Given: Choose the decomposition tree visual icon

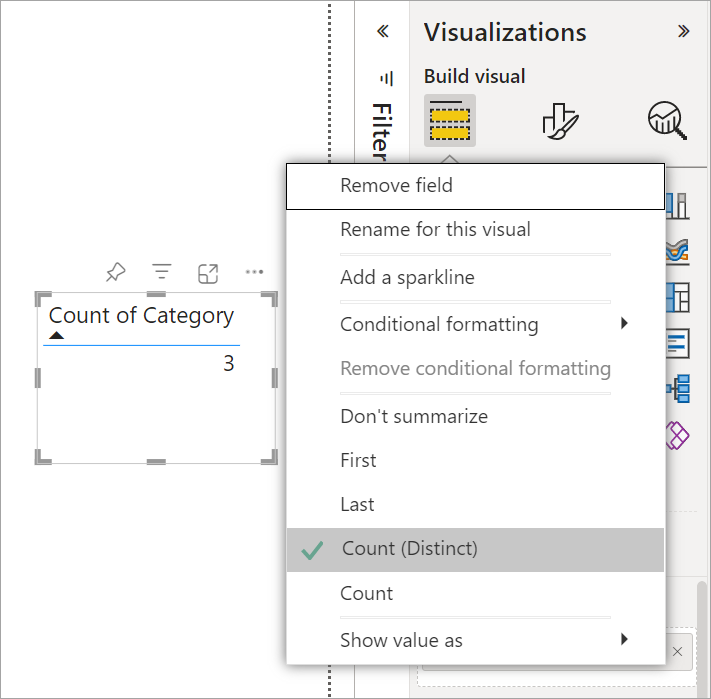Looking at the screenshot, I should coord(677,388).
